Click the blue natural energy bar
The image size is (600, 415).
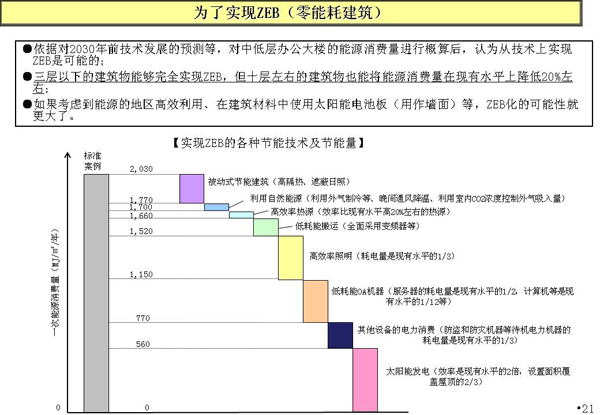point(217,207)
